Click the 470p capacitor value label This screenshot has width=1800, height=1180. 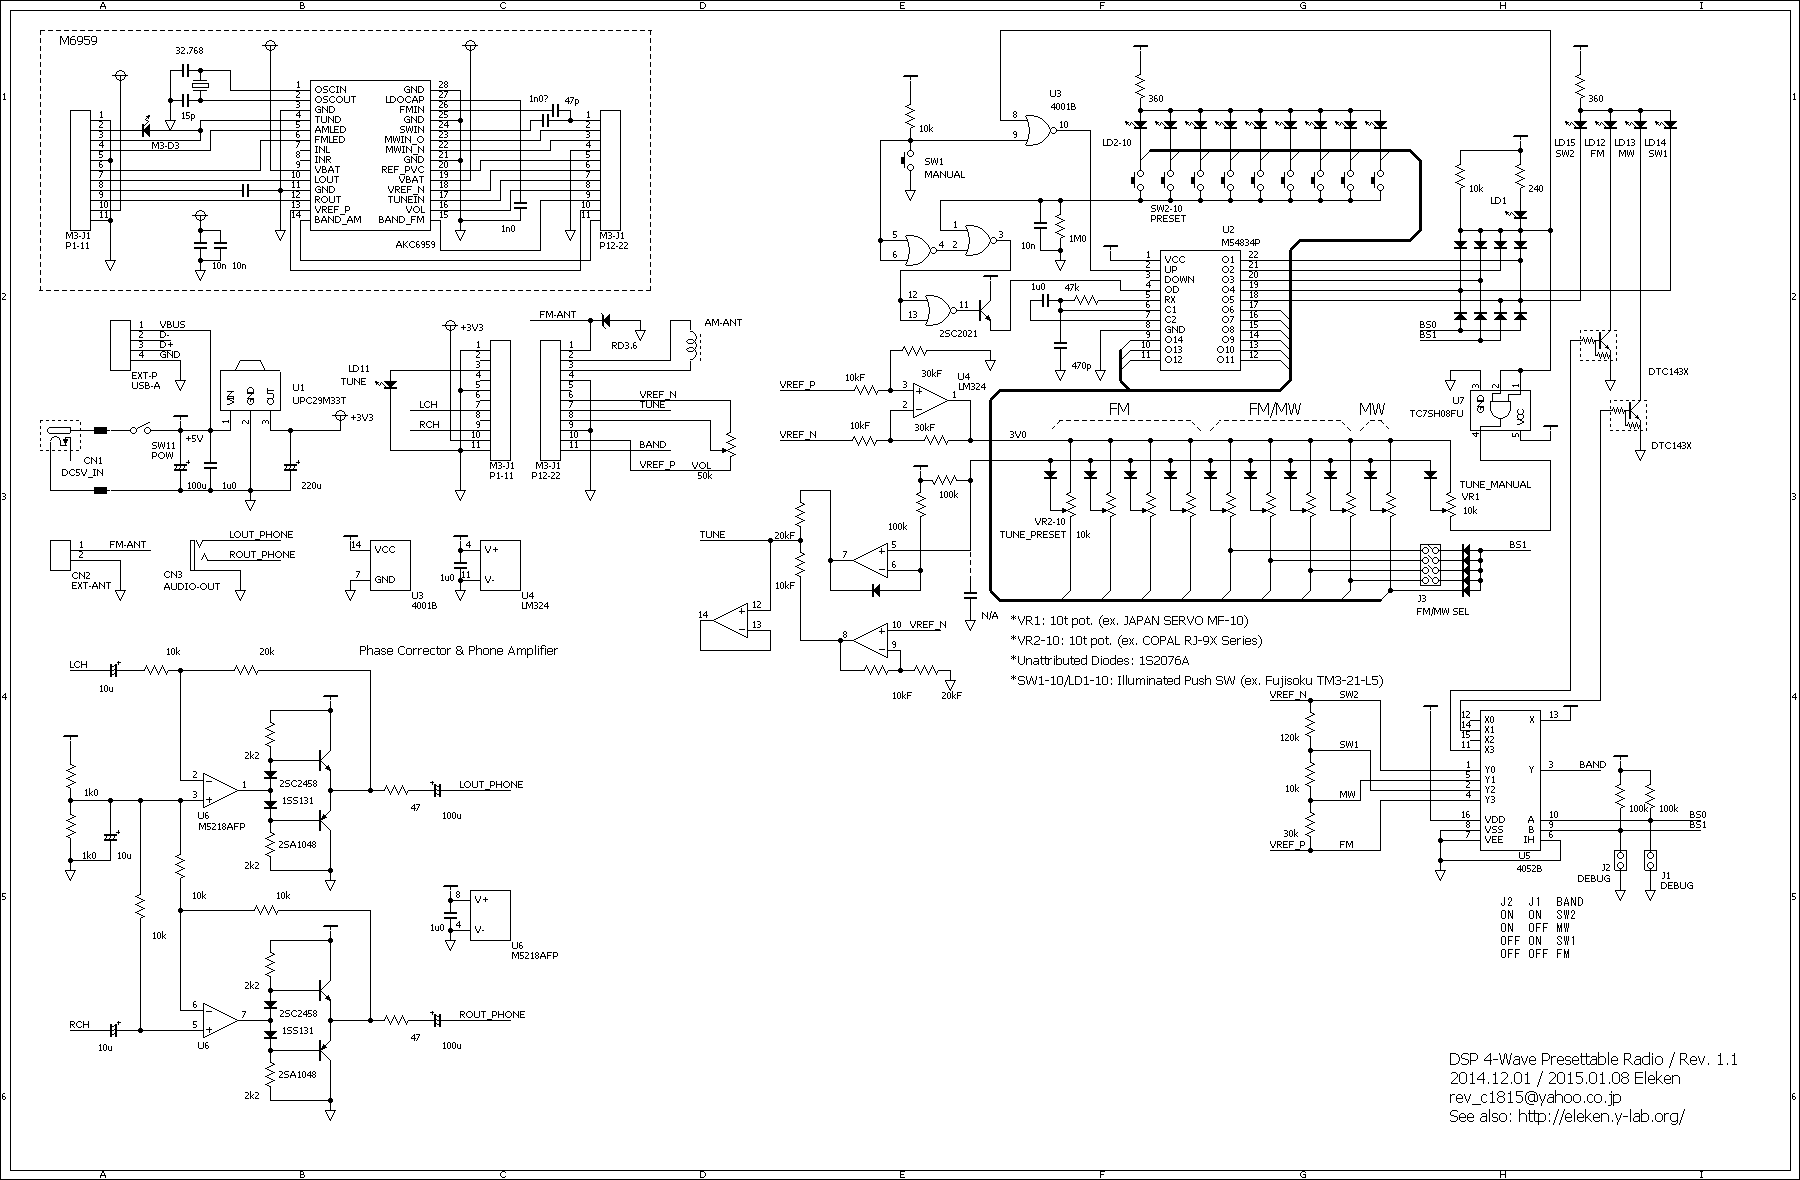tap(1081, 366)
